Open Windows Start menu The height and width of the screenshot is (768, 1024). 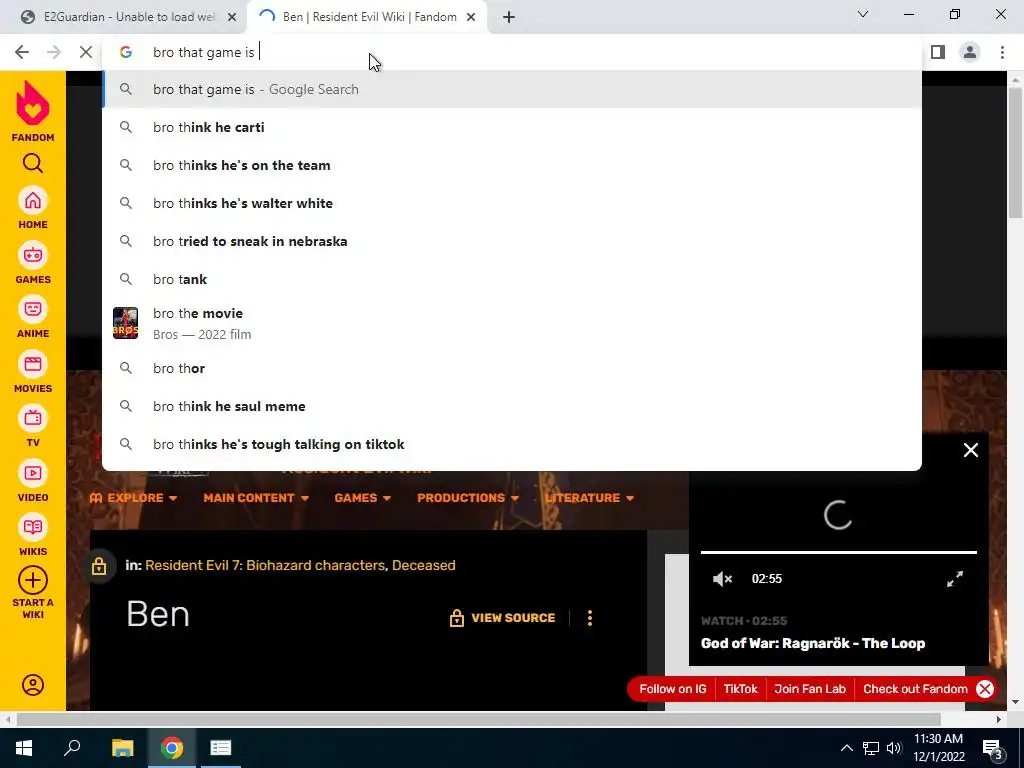click(24, 748)
